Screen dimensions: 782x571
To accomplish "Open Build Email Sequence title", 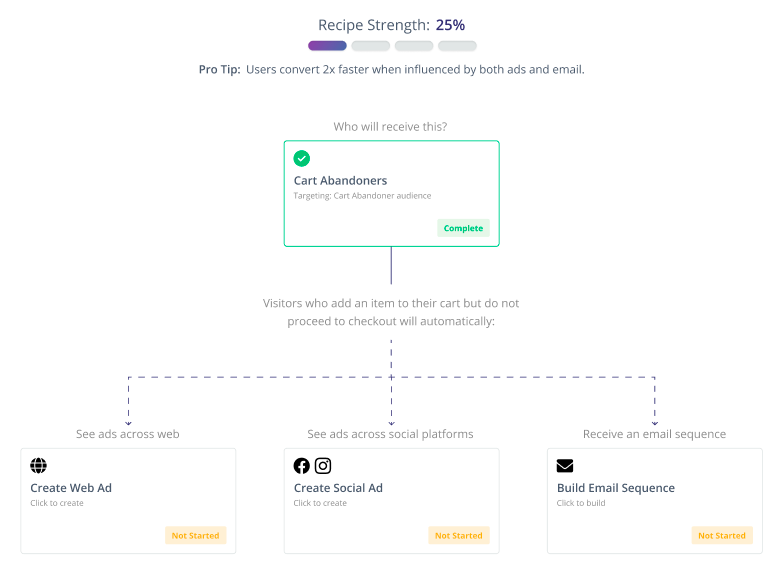I will tap(616, 488).
